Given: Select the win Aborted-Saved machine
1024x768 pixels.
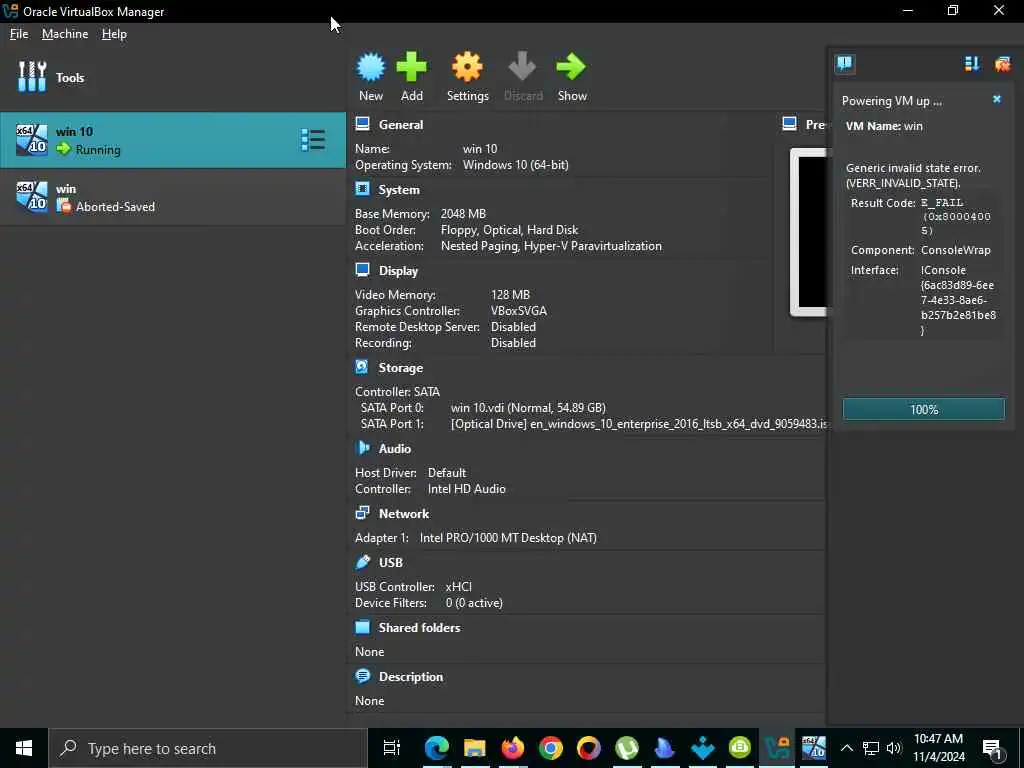Looking at the screenshot, I should pos(172,197).
